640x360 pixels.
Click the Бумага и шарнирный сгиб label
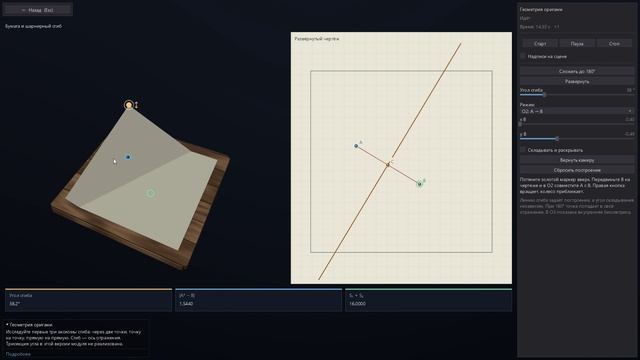click(x=33, y=26)
